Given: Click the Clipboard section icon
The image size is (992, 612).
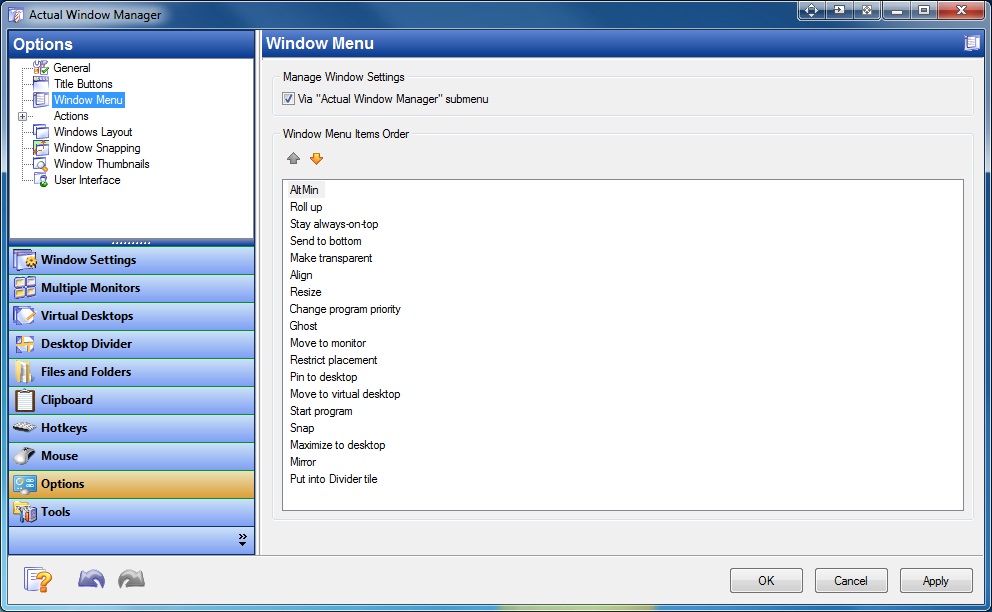Looking at the screenshot, I should click(x=25, y=400).
